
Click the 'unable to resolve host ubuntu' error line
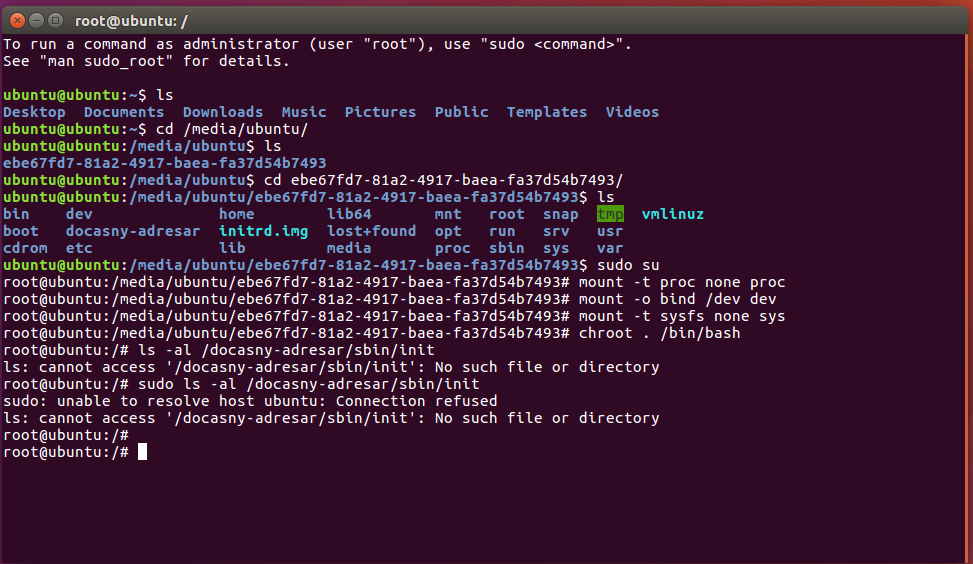coord(250,401)
